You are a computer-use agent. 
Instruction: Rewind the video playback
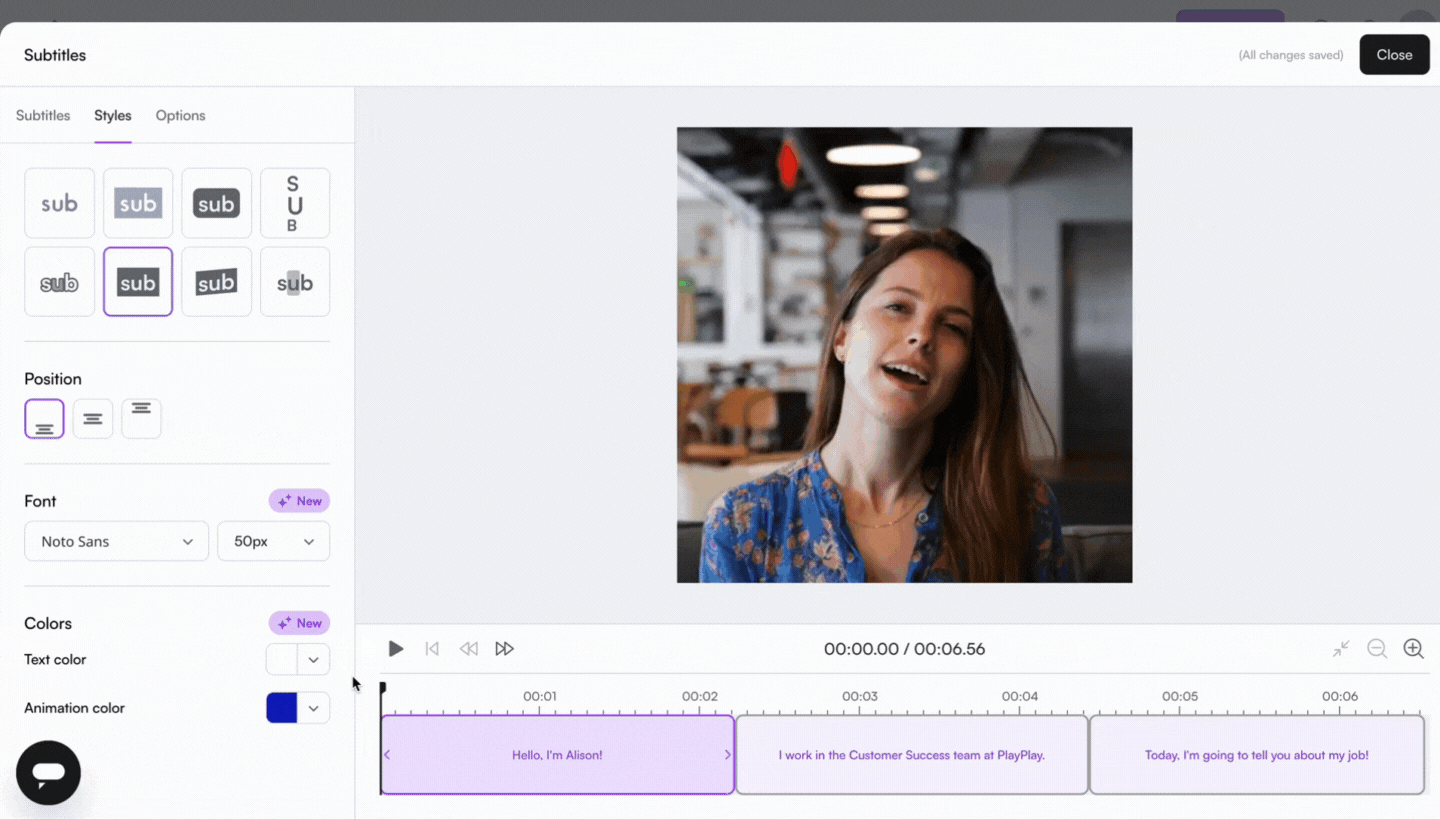coord(468,649)
